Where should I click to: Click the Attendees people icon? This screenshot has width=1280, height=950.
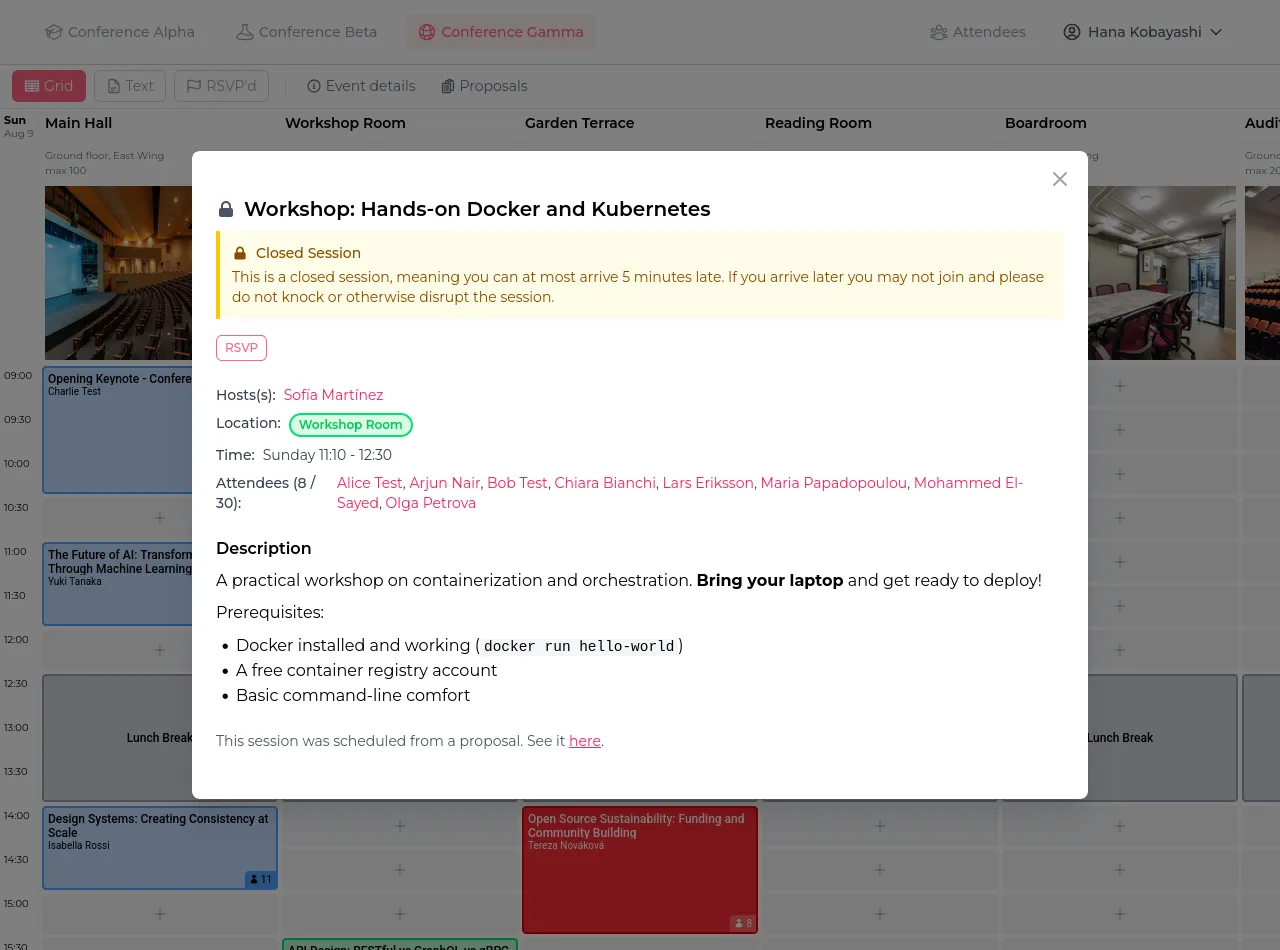click(938, 32)
